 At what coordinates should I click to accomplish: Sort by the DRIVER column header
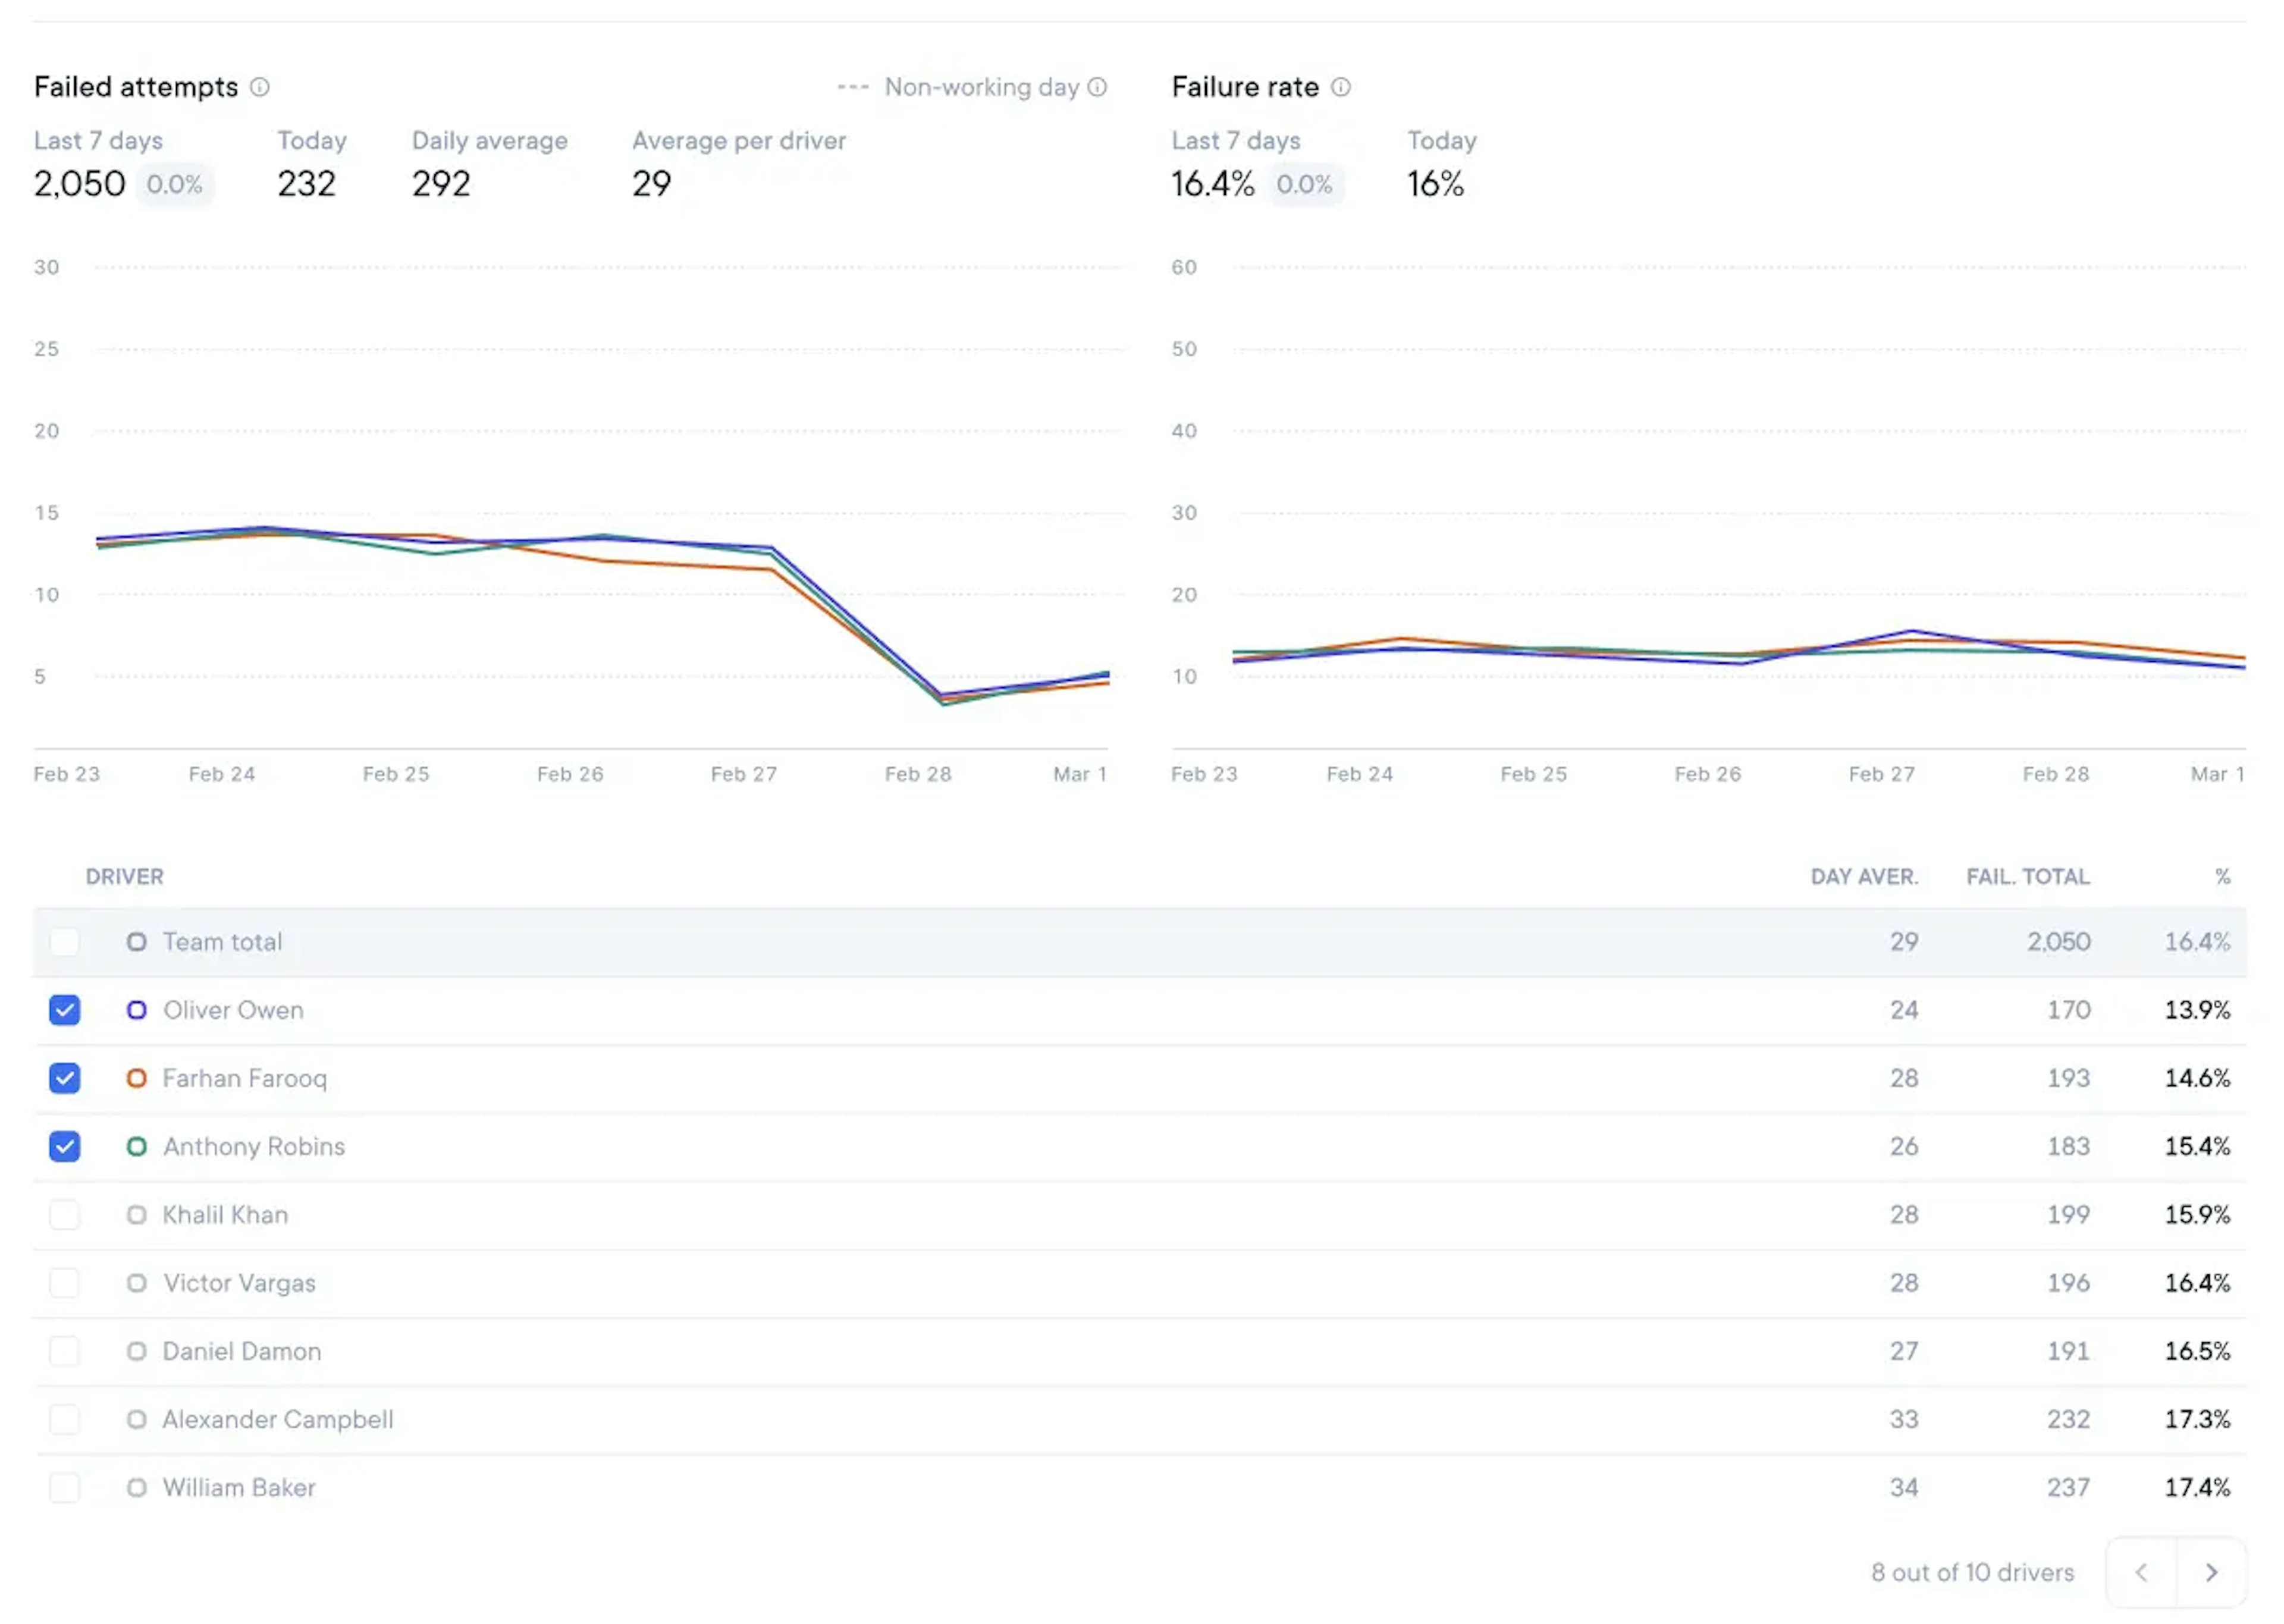click(124, 877)
